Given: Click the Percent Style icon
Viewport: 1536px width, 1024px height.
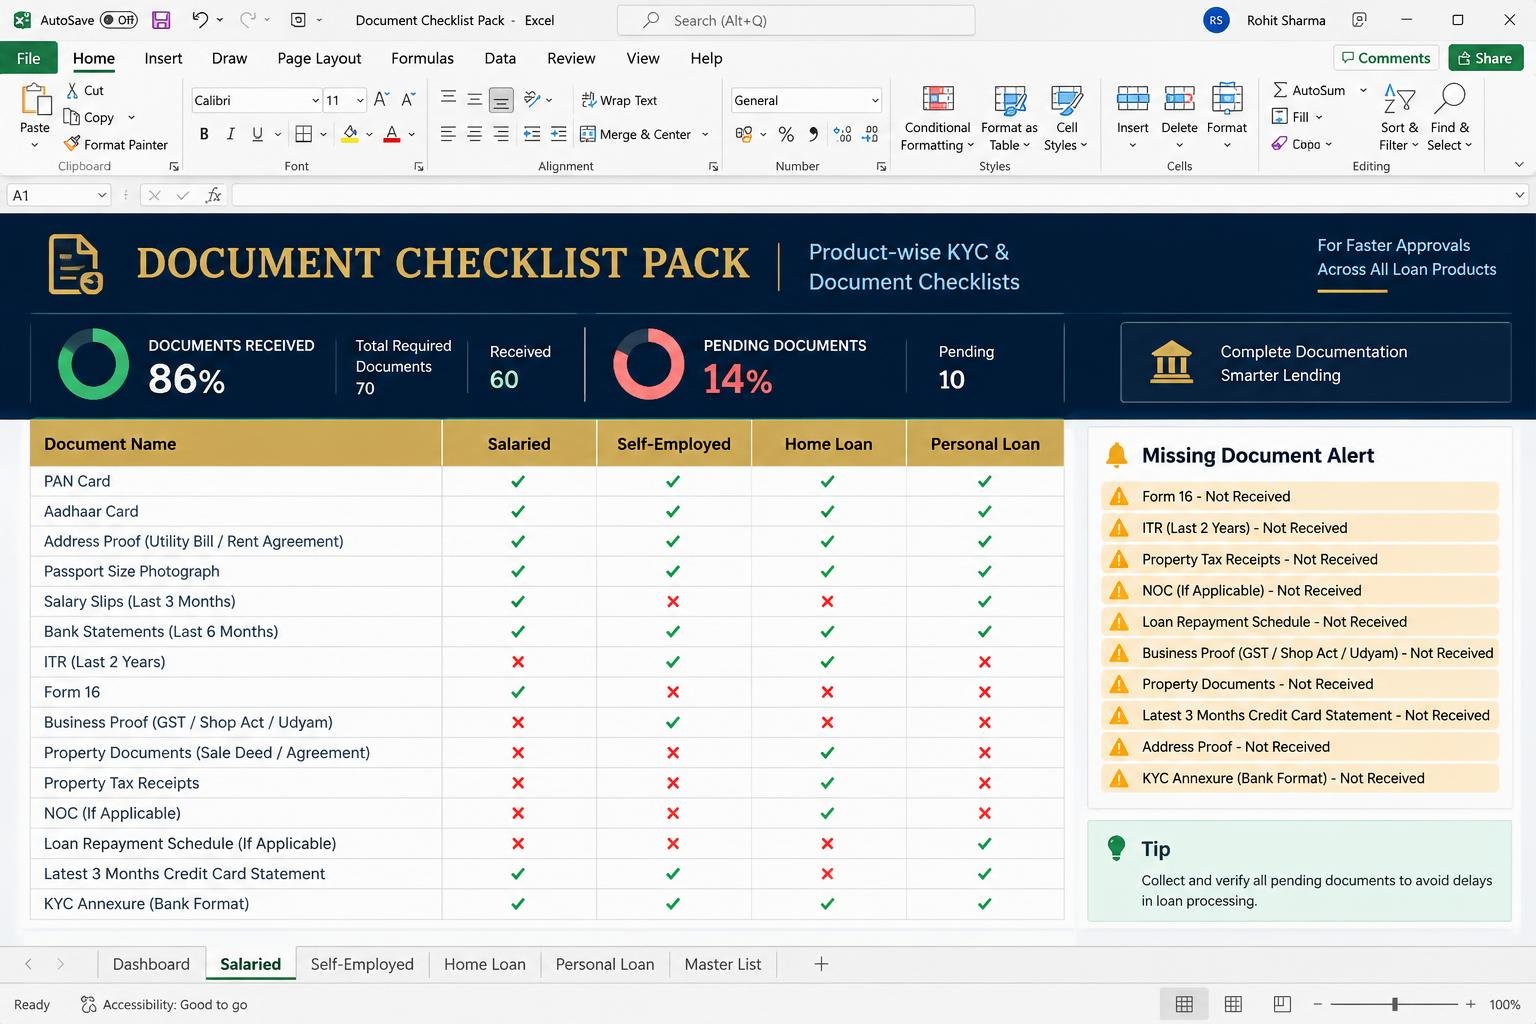Looking at the screenshot, I should tap(786, 134).
